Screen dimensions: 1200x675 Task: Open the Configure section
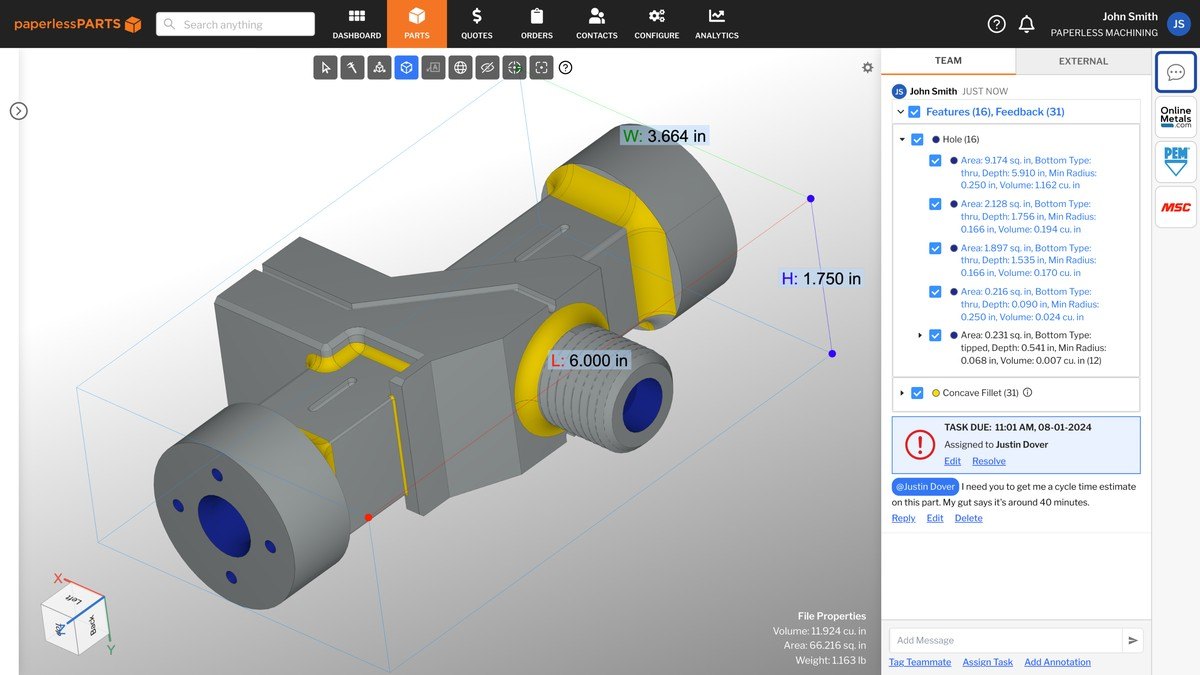click(x=657, y=24)
